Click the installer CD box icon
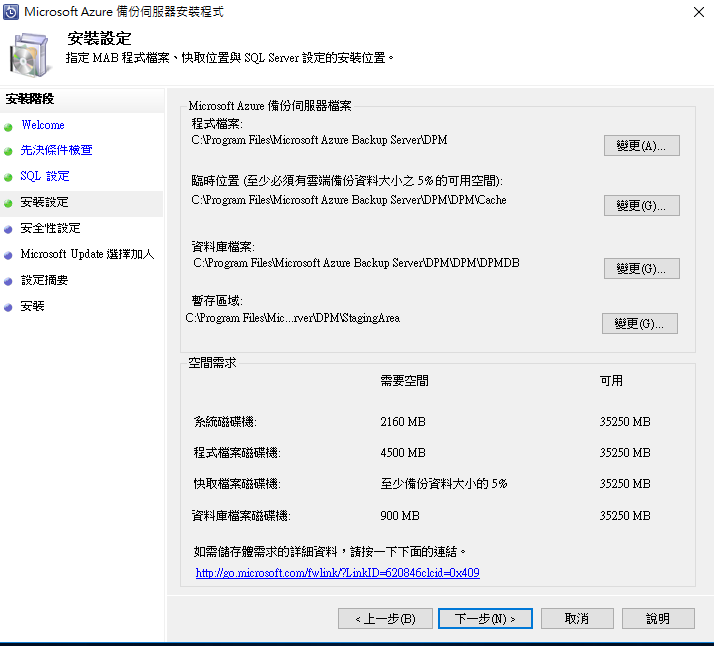Viewport: 714px width, 646px height. [29, 55]
